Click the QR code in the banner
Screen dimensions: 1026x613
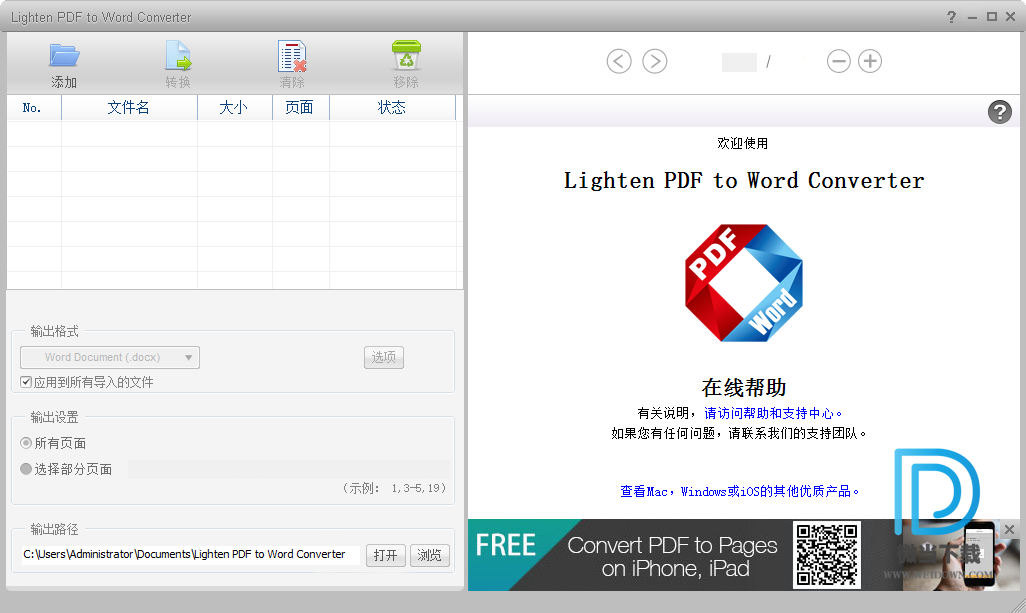[827, 555]
